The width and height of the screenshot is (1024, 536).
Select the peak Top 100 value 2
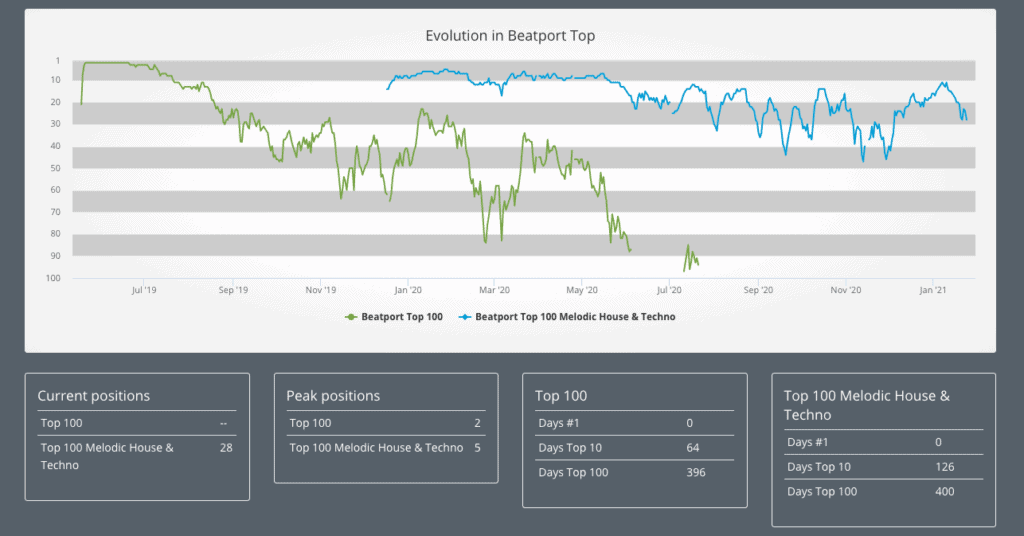click(x=477, y=424)
